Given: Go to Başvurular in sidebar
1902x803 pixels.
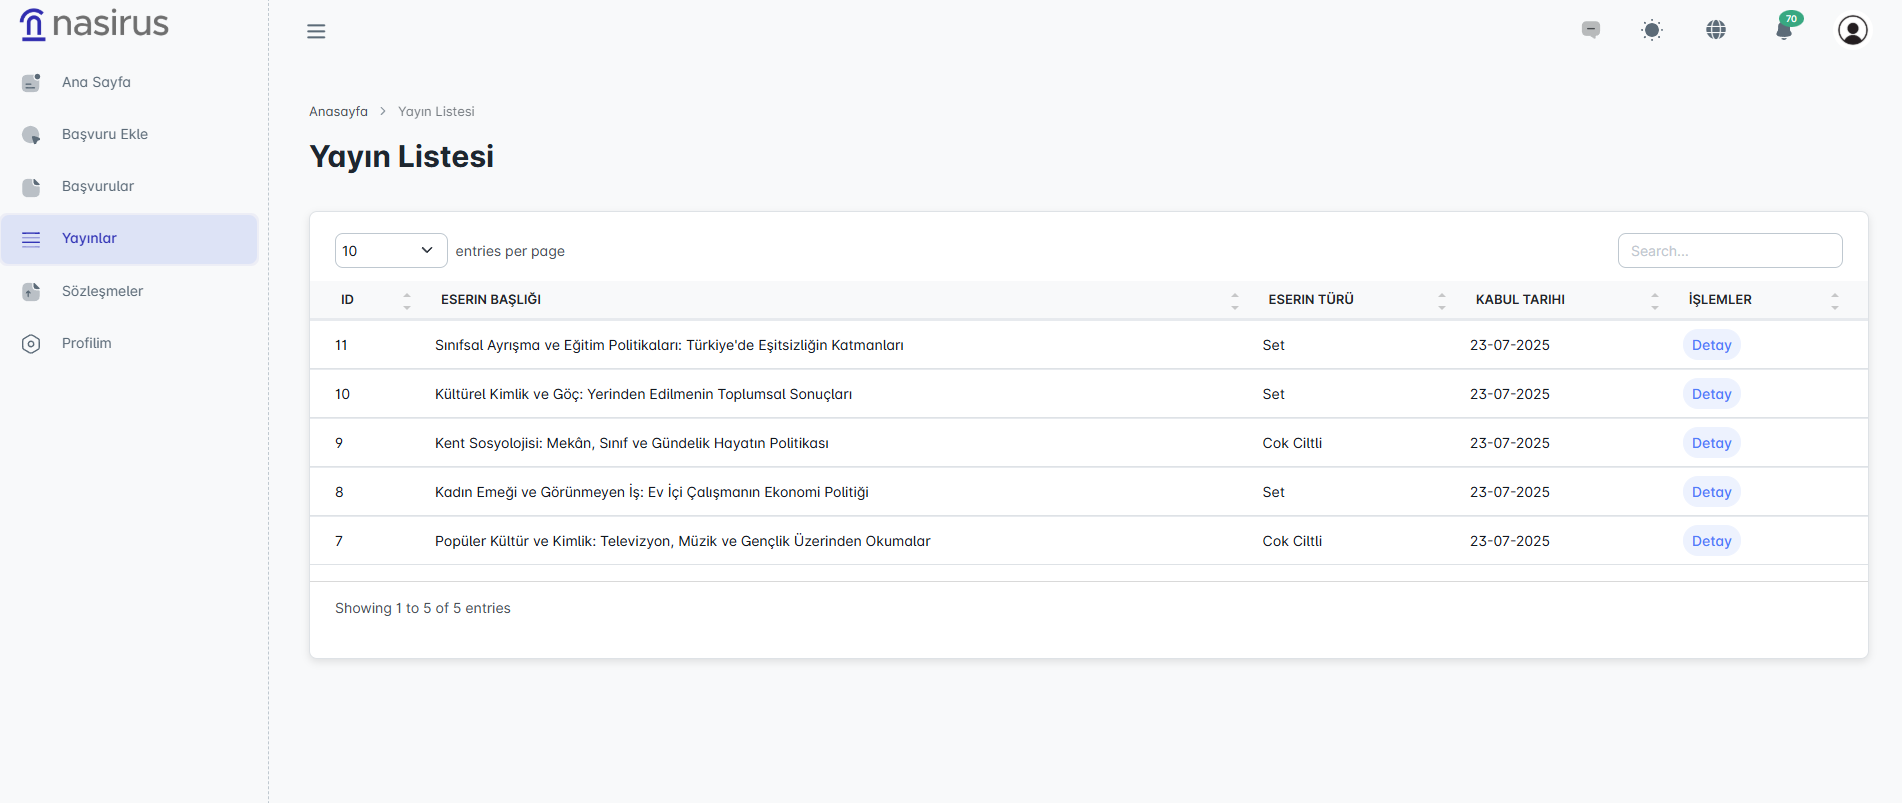Looking at the screenshot, I should pos(98,186).
